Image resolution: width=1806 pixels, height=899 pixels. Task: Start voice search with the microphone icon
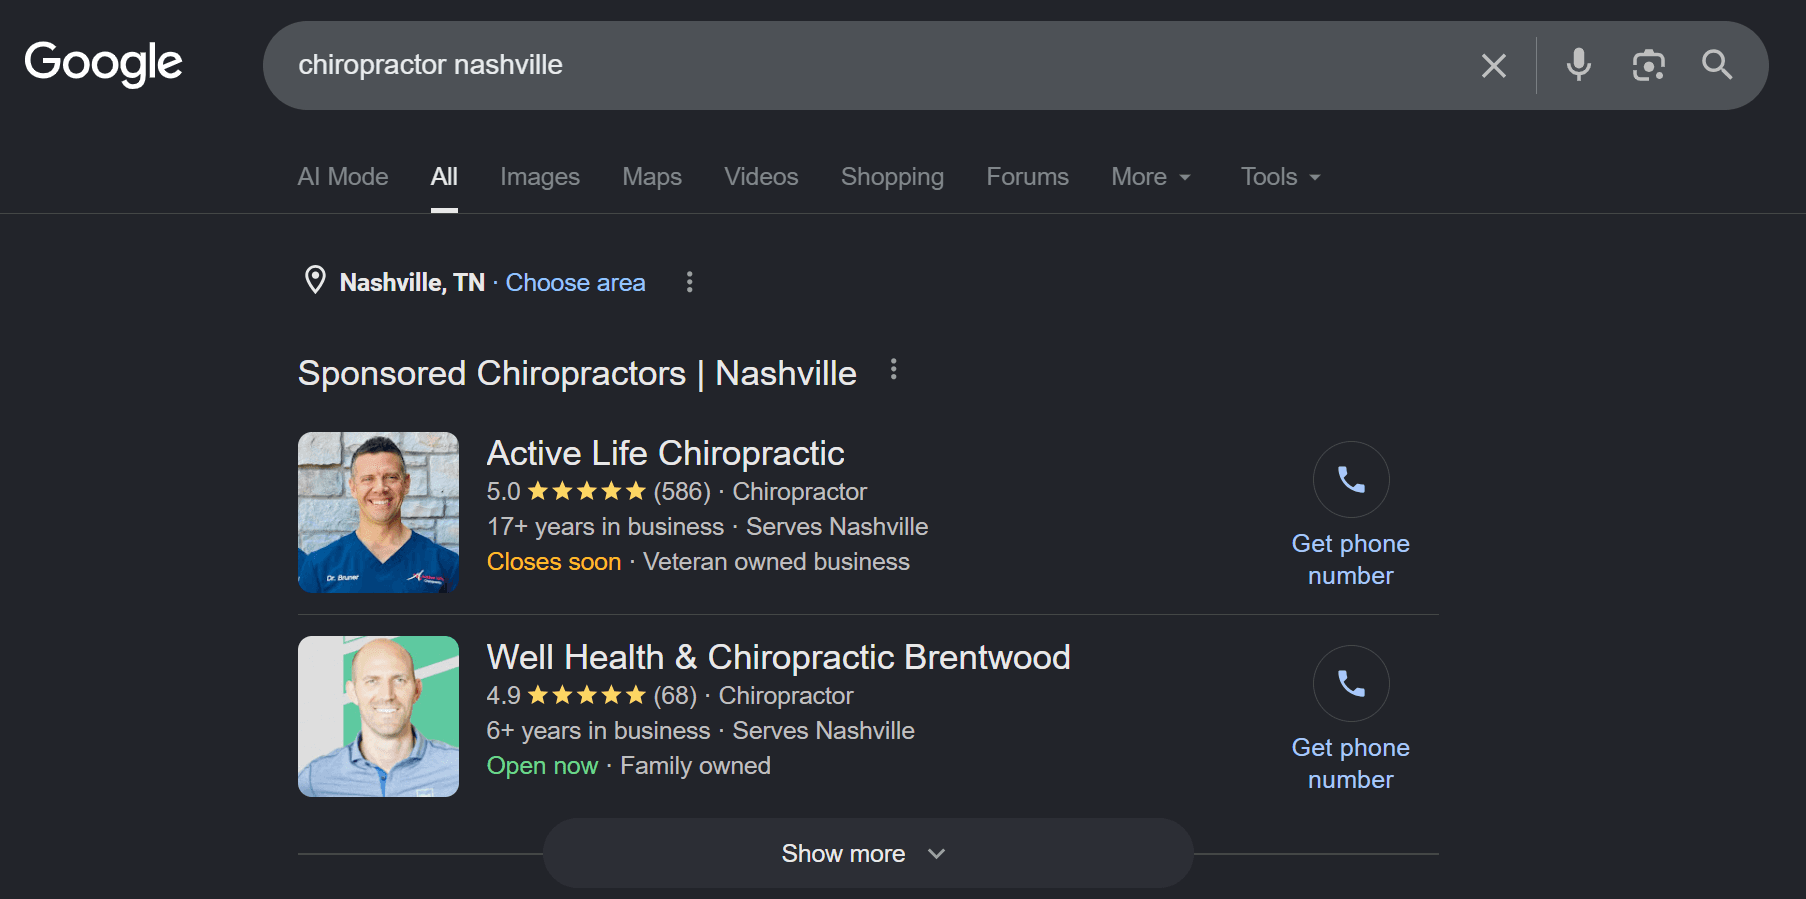click(x=1579, y=65)
